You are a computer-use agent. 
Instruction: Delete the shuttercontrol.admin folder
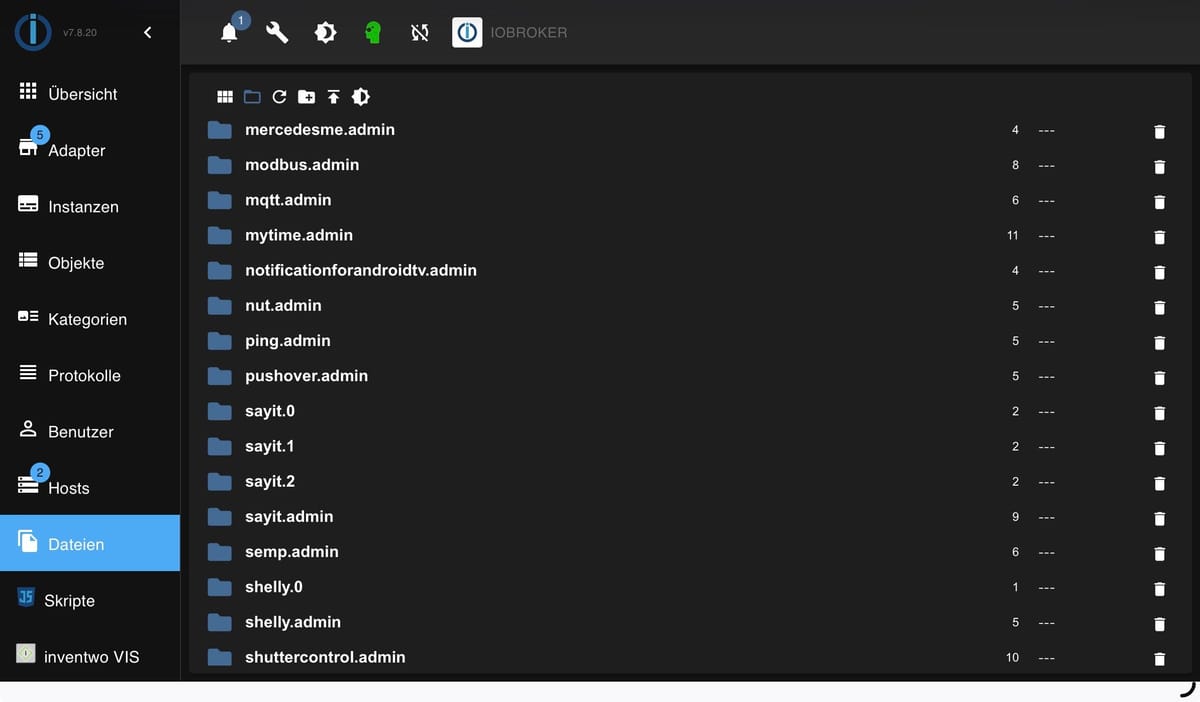click(x=1159, y=658)
